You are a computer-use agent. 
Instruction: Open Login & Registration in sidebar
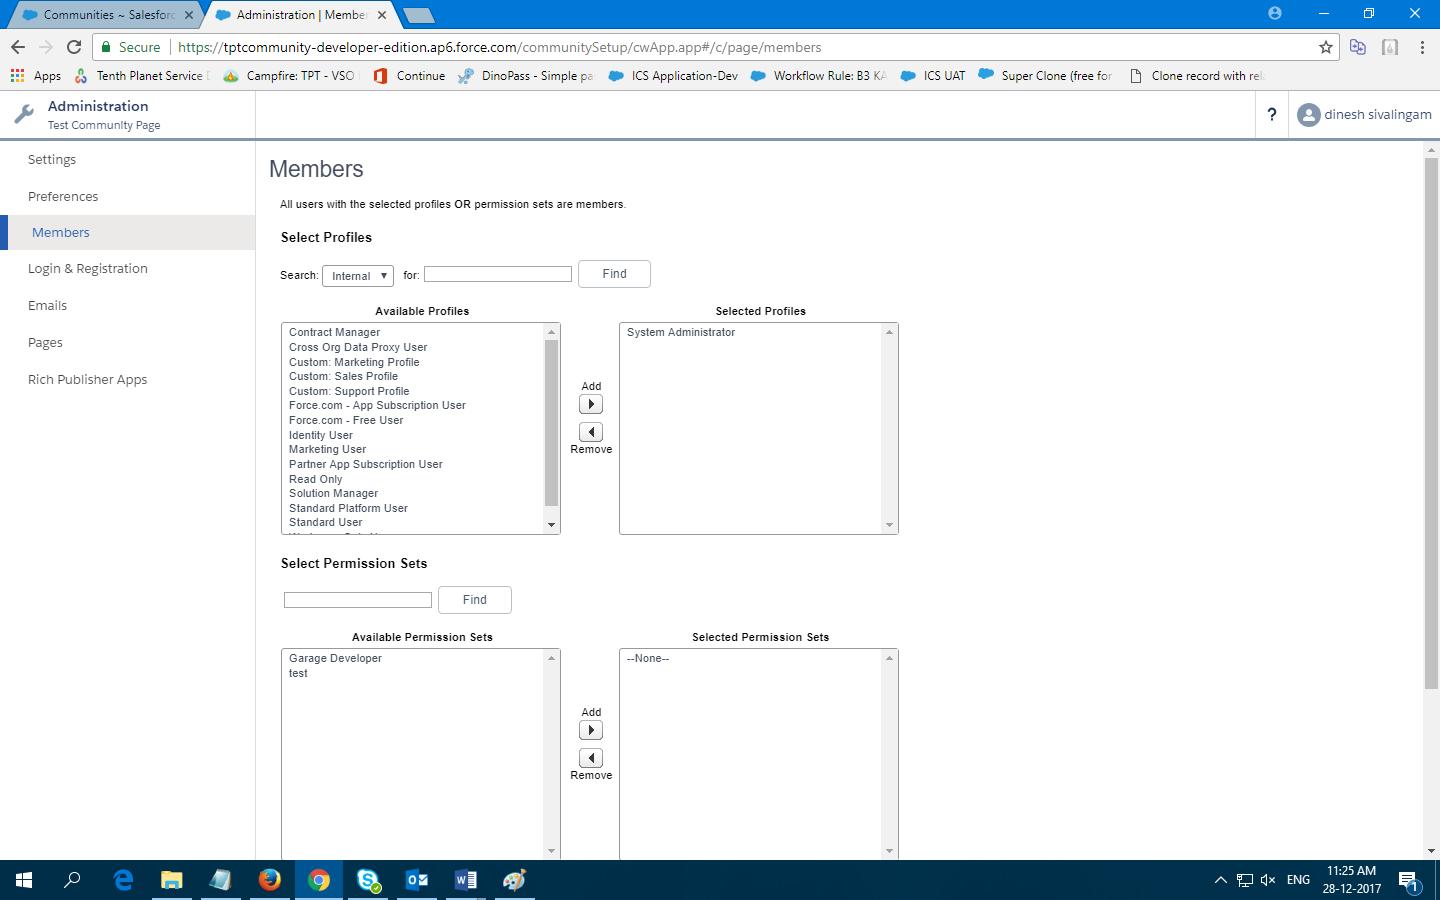[88, 268]
